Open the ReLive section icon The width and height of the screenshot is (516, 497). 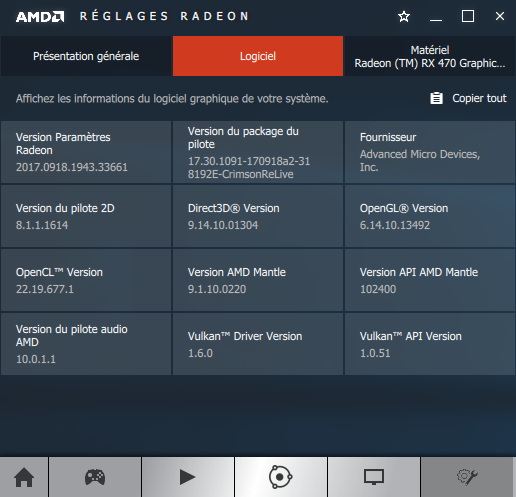tap(281, 477)
